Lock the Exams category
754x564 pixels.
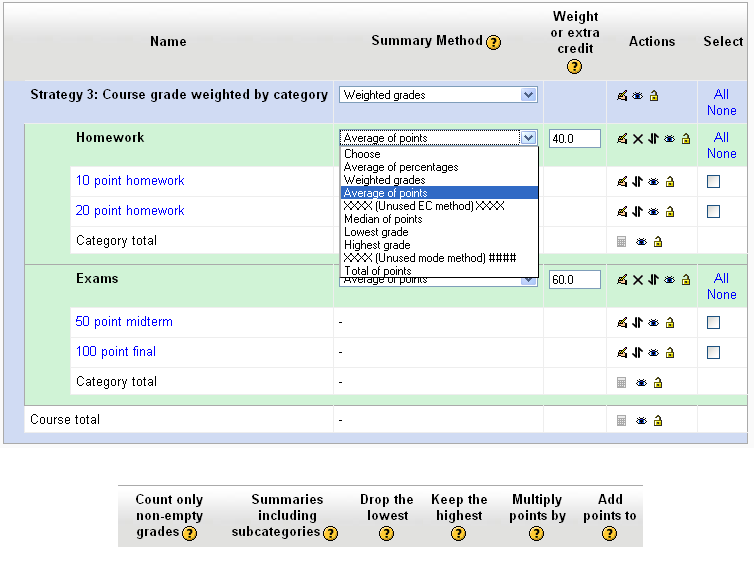pyautogui.click(x=686, y=280)
